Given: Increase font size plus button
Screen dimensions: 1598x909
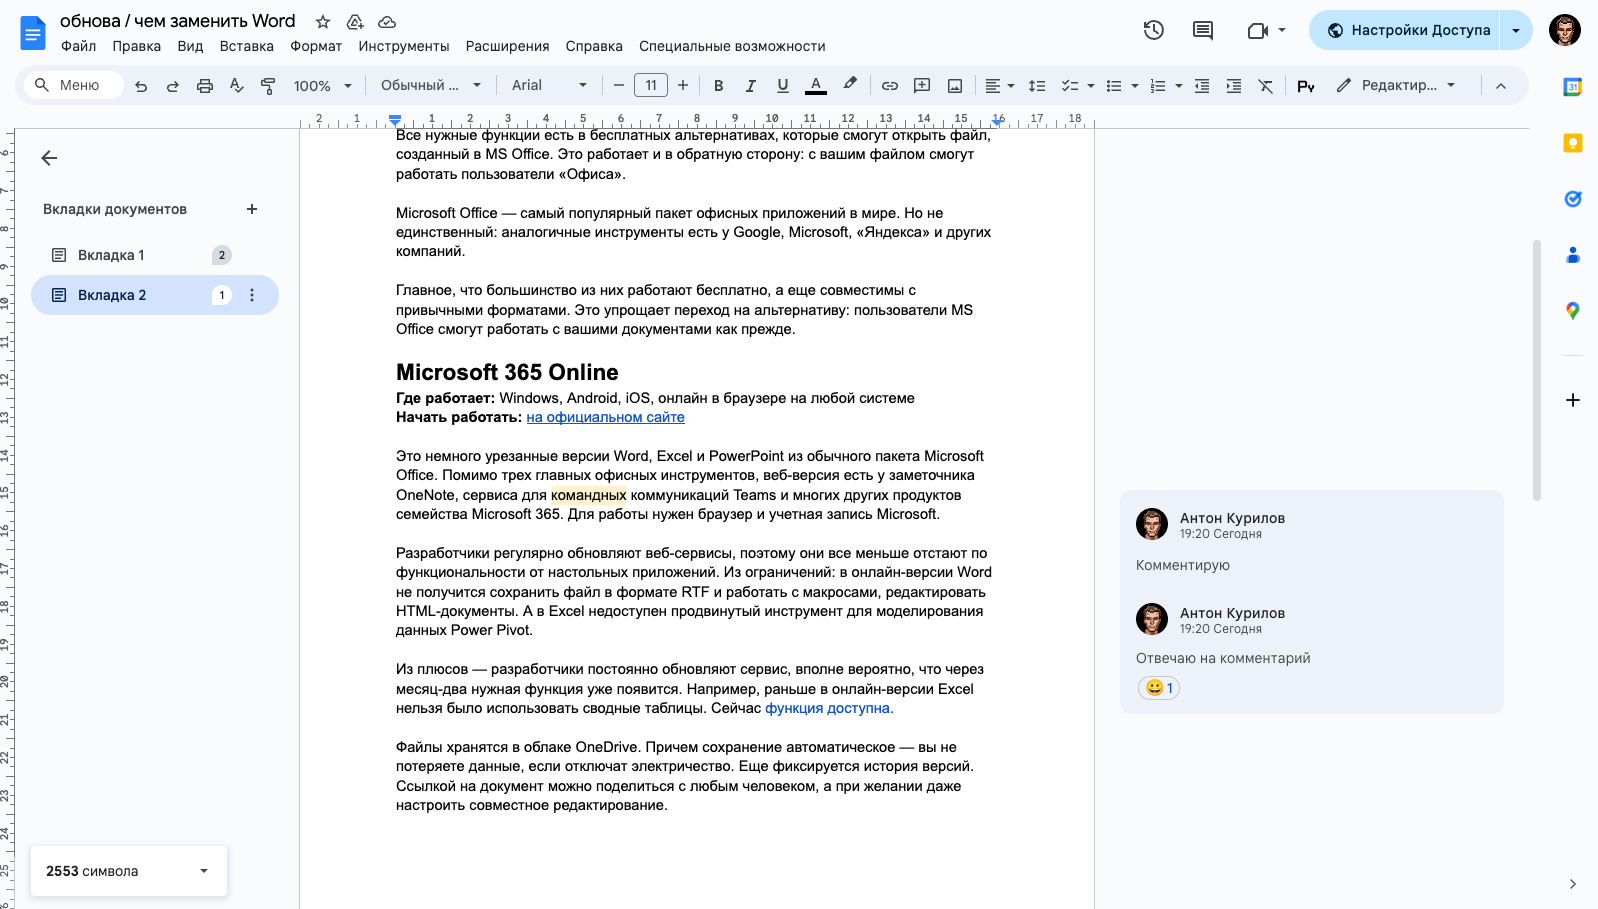Looking at the screenshot, I should coord(683,86).
